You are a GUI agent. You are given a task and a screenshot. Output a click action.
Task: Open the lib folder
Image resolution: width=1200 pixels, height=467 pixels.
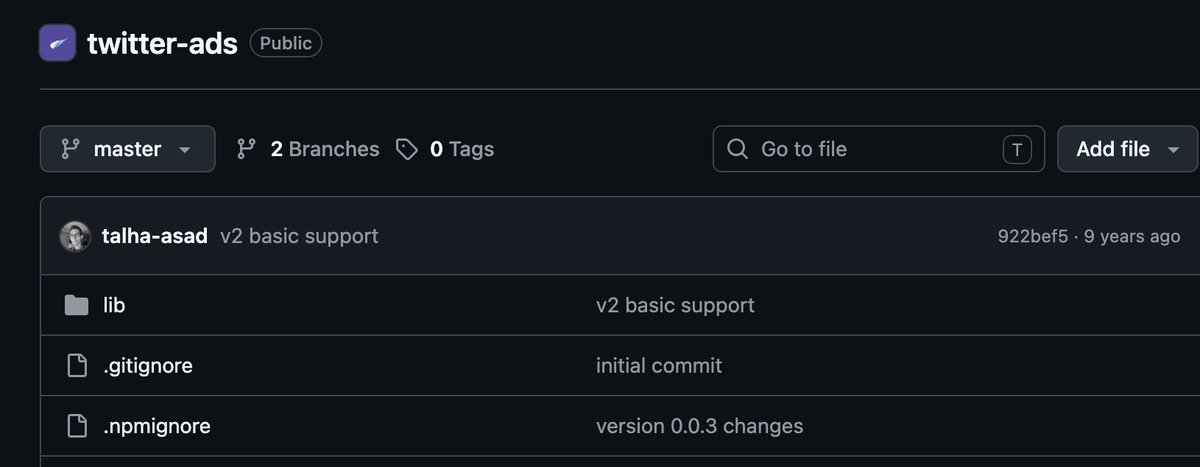[x=114, y=305]
